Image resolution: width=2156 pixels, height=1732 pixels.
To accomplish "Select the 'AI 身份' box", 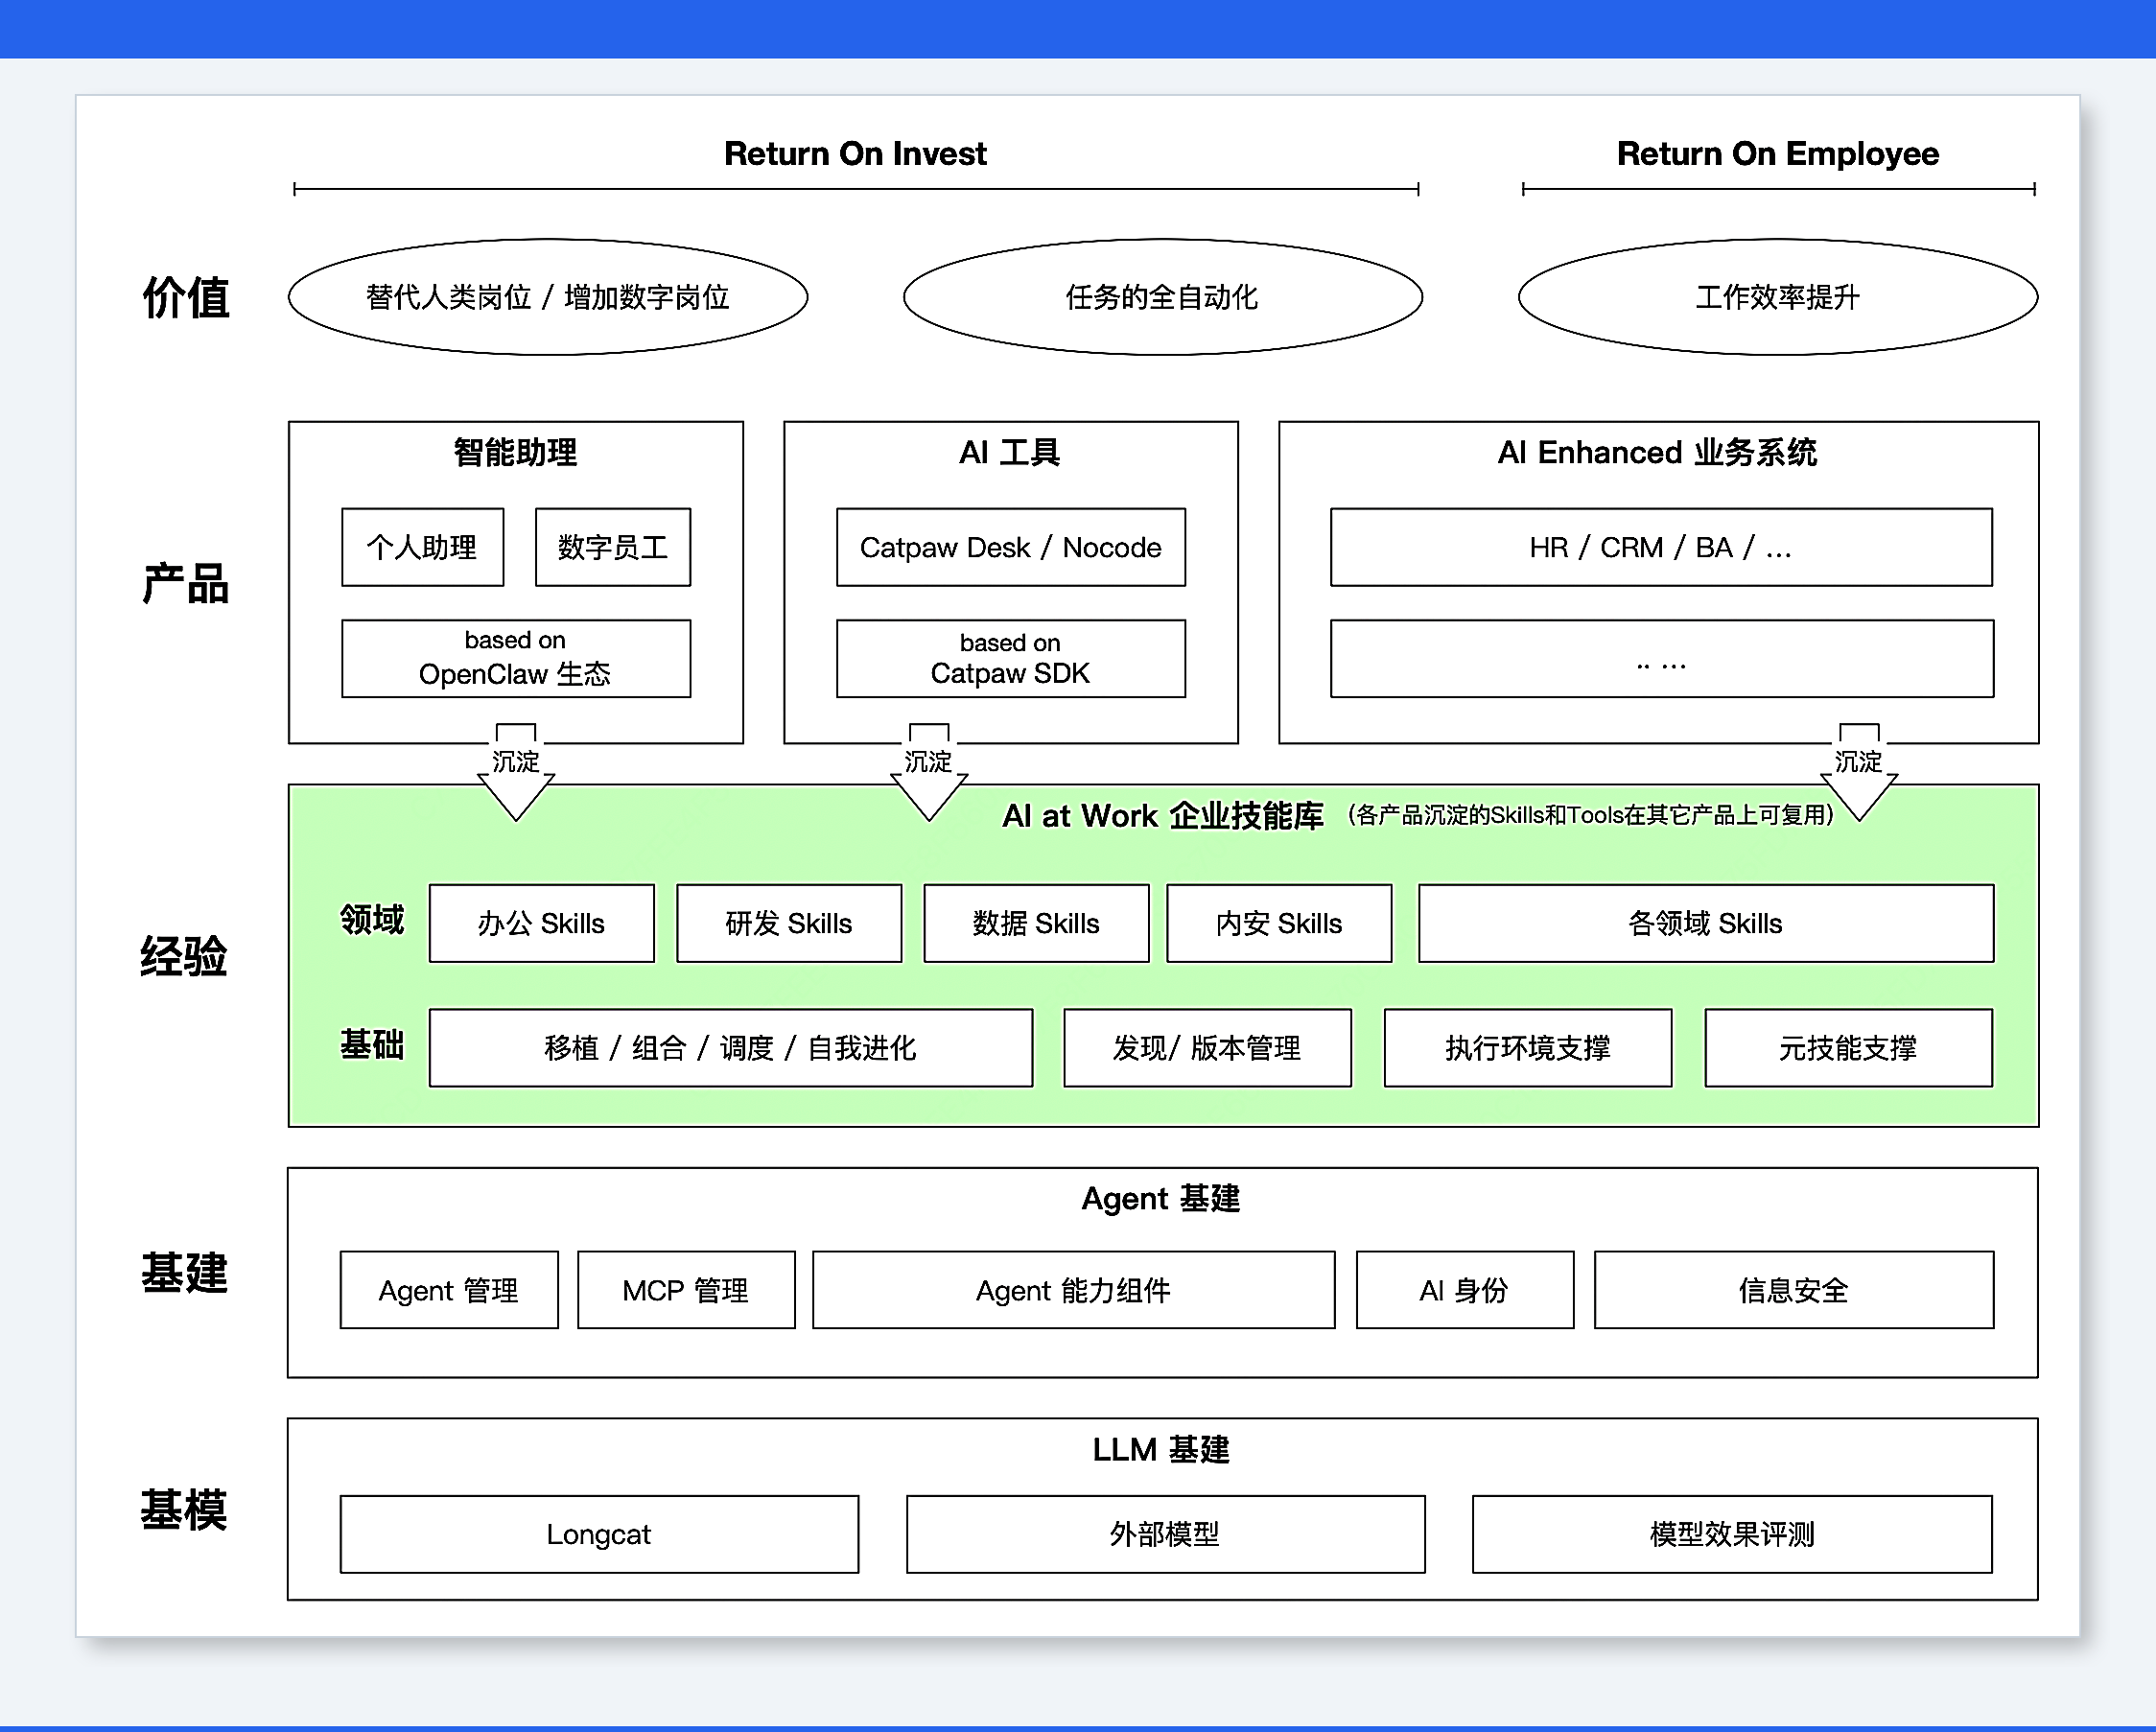I will pos(1464,1290).
